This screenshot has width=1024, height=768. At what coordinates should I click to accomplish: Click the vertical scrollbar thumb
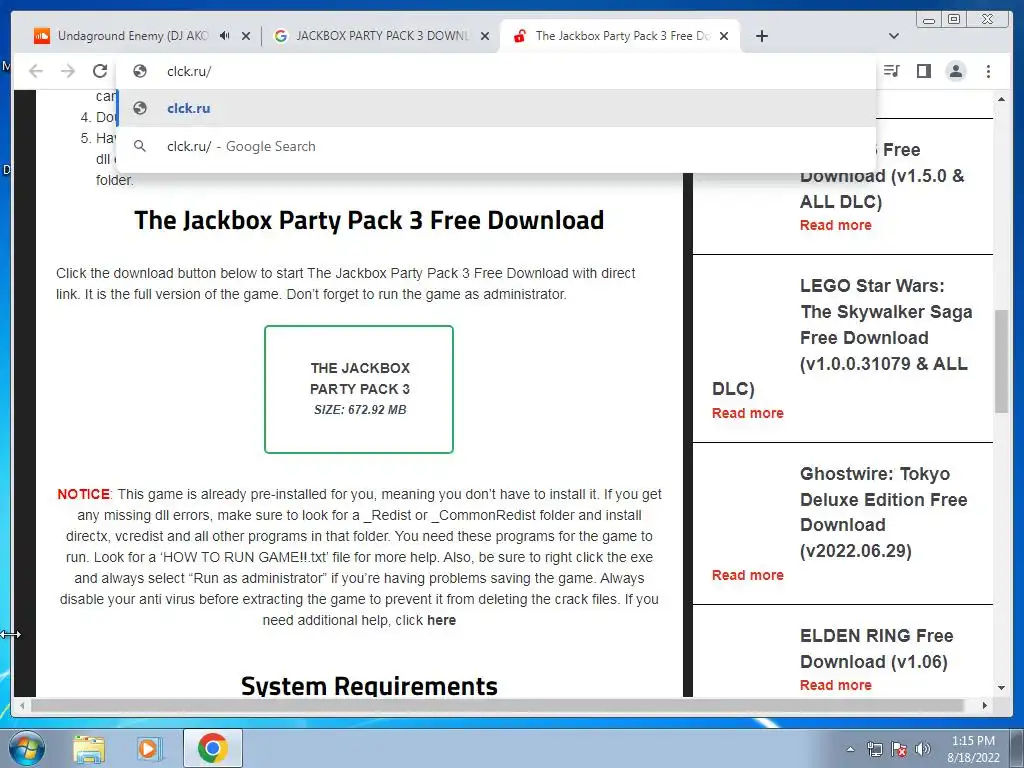1002,361
